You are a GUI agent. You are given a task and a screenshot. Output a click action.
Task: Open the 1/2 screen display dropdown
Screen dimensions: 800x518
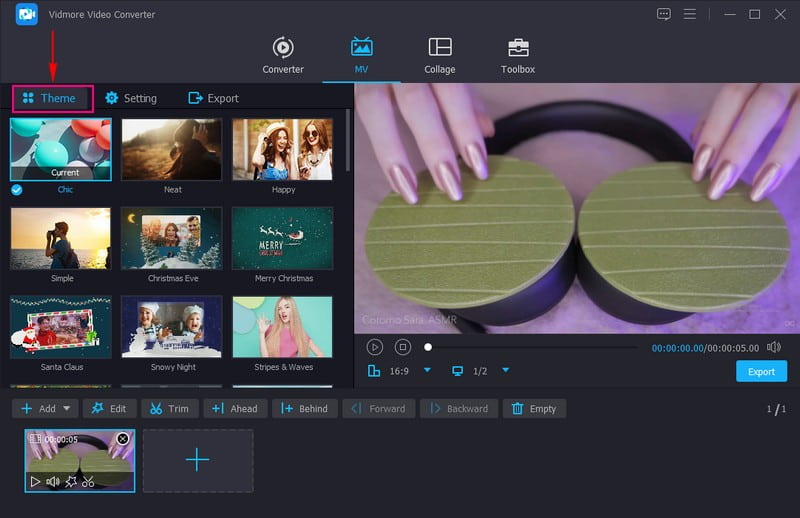(x=505, y=371)
